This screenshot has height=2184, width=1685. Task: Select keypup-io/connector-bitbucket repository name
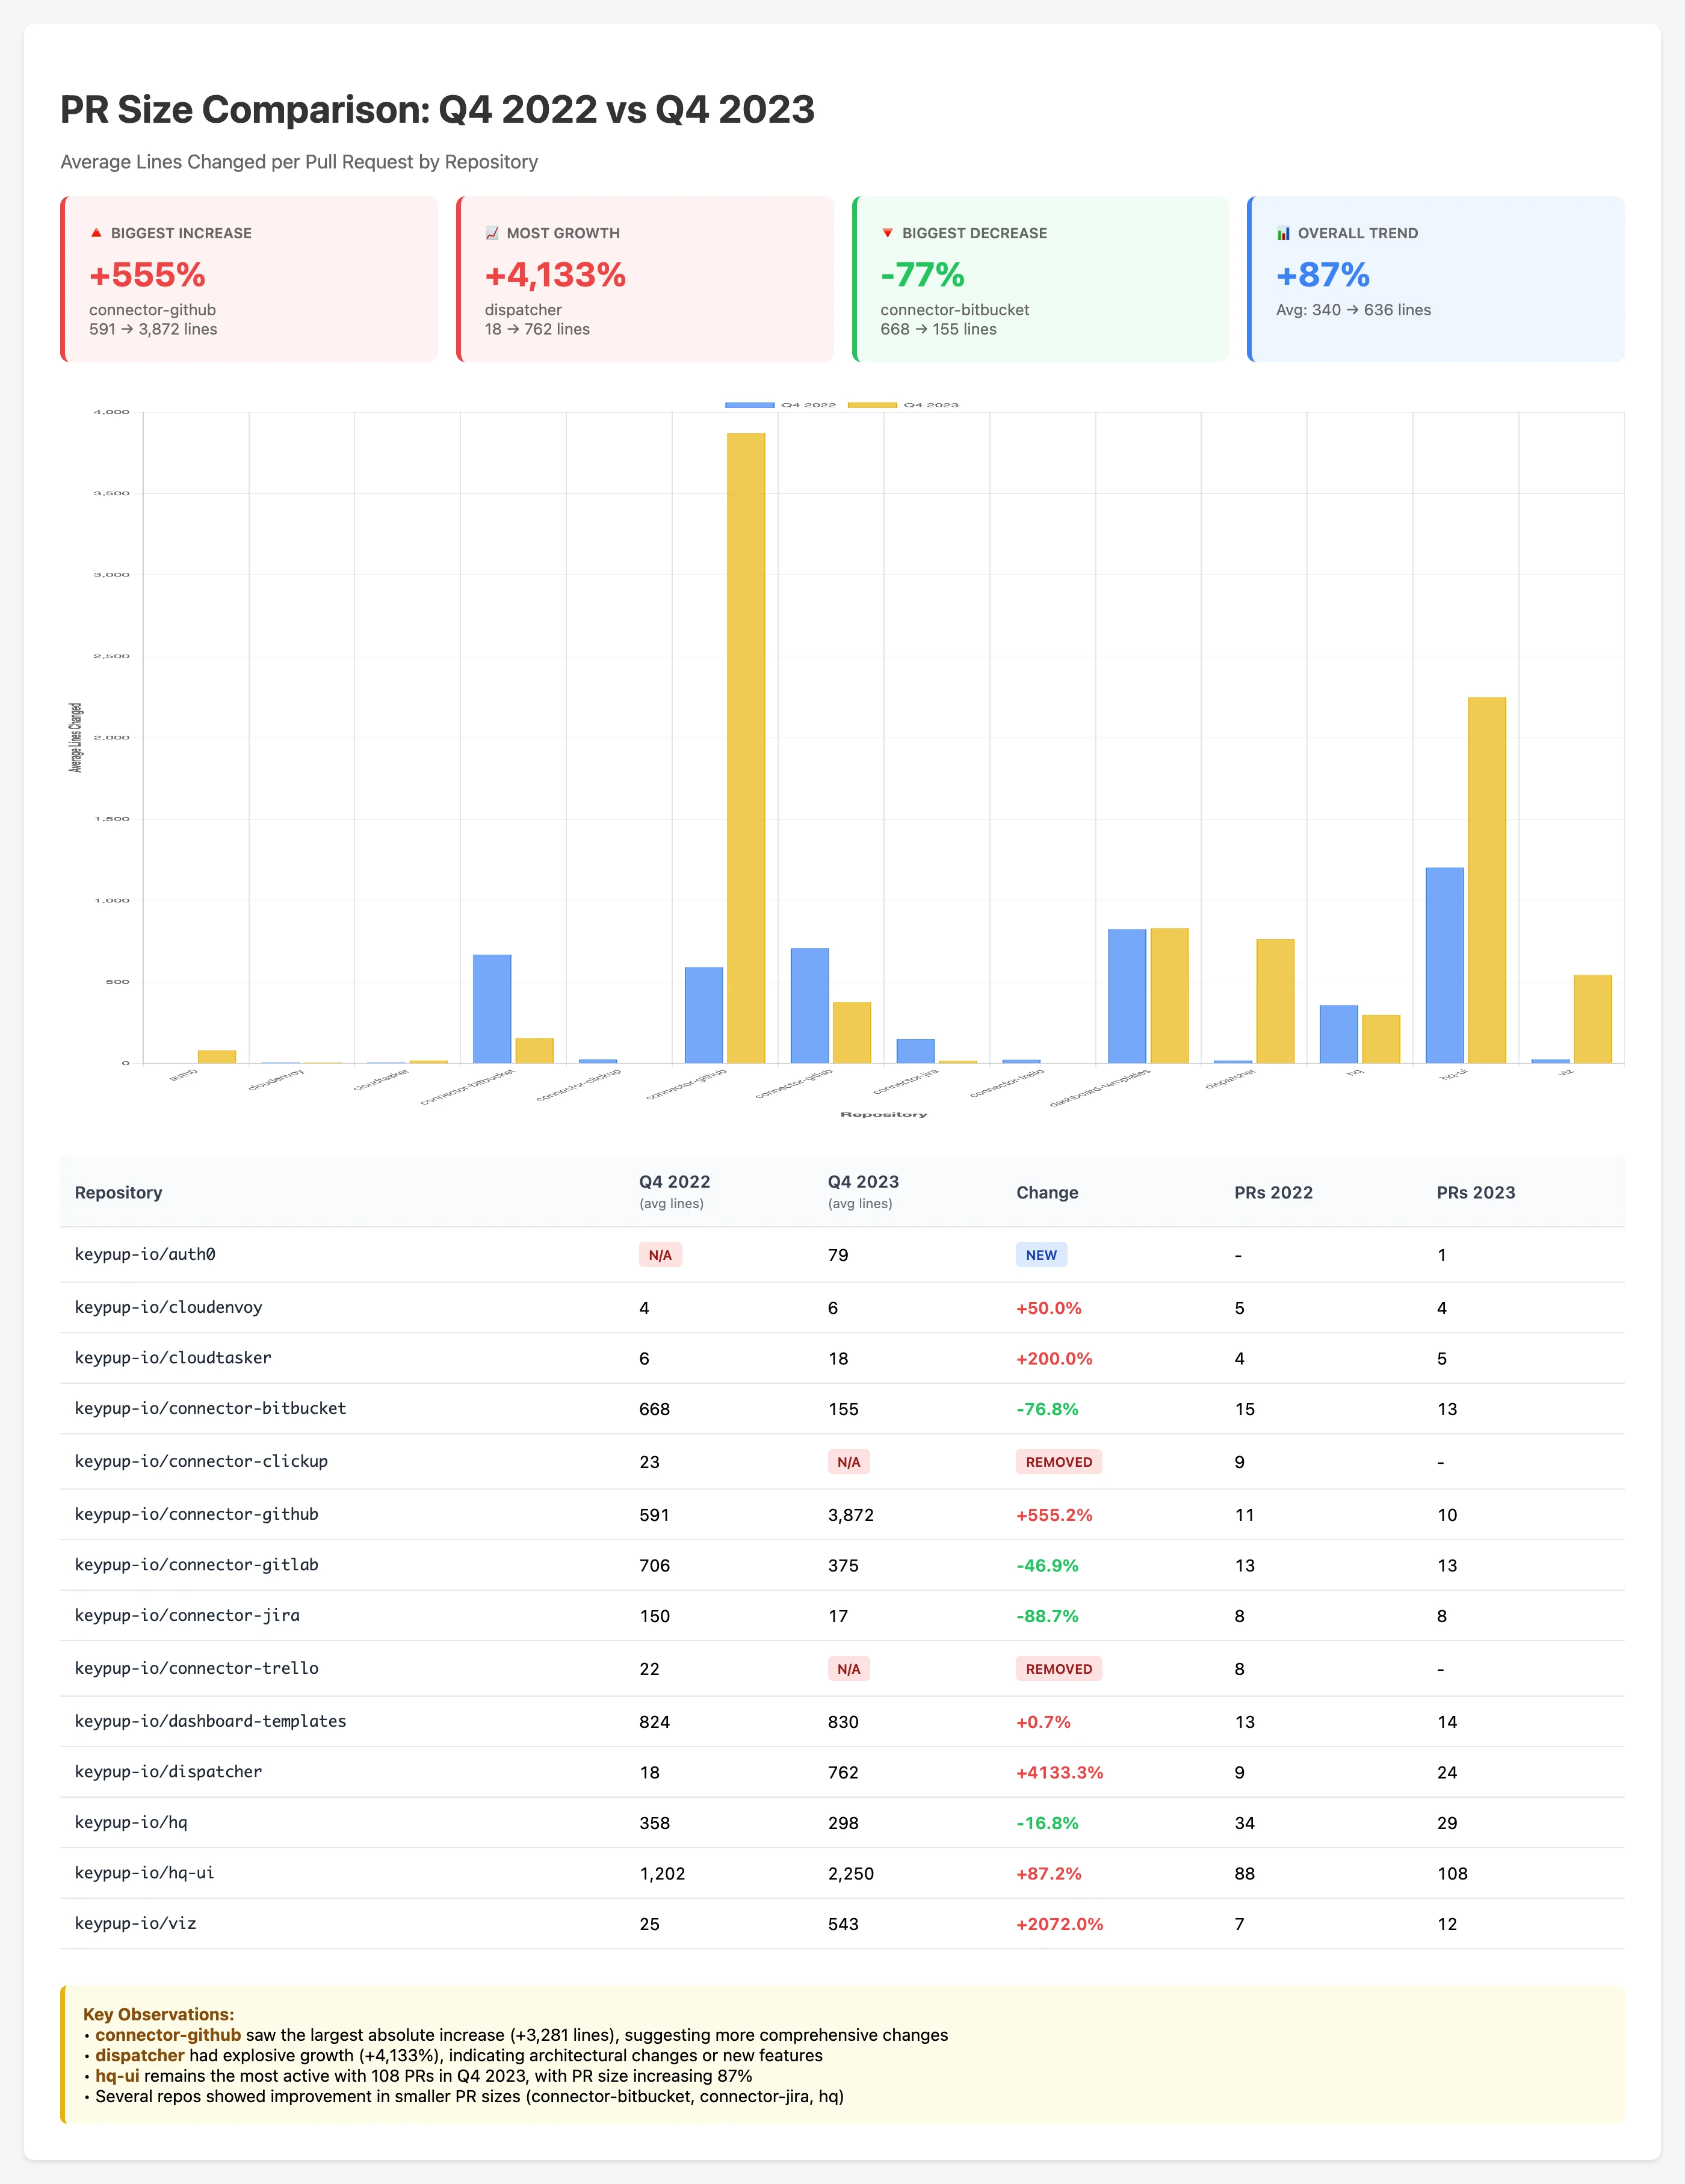210,1408
